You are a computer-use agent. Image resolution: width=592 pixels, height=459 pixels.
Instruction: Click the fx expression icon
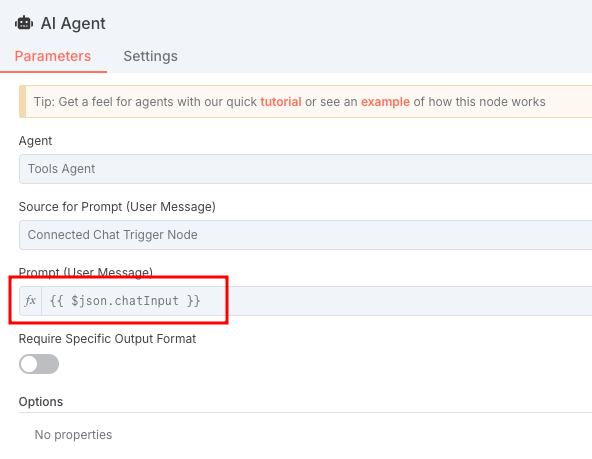(30, 301)
